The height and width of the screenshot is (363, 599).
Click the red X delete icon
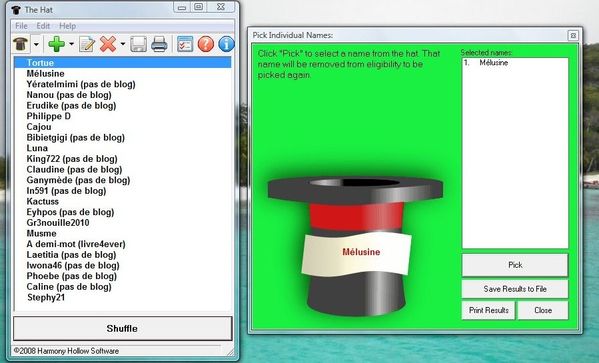(x=108, y=44)
